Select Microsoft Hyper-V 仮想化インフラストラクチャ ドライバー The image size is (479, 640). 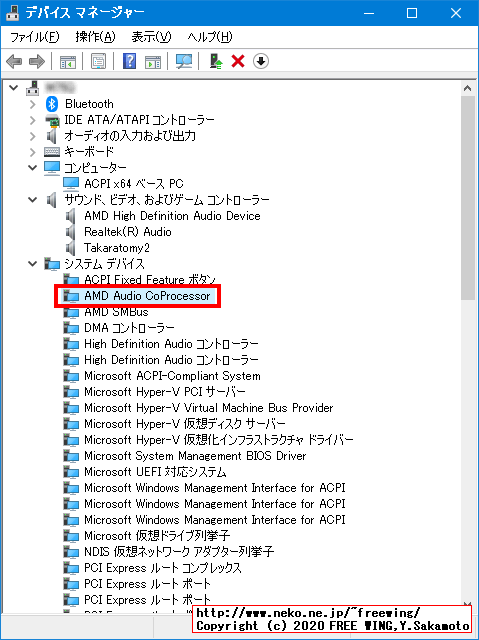[219, 440]
